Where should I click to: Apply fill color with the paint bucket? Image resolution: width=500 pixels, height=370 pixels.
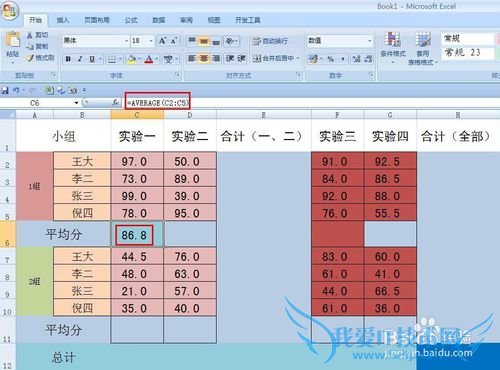tap(132, 59)
